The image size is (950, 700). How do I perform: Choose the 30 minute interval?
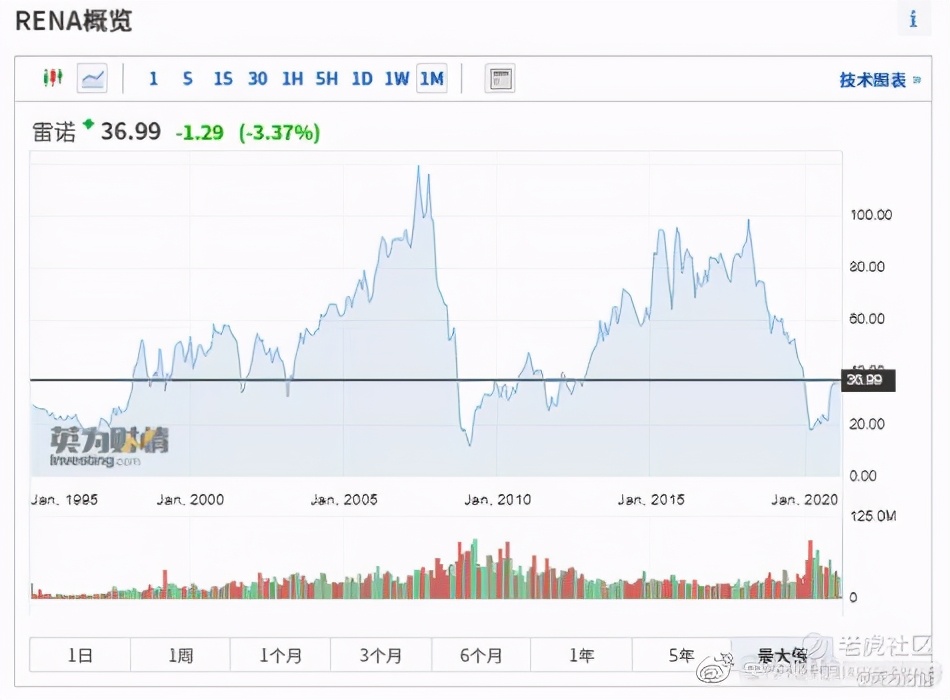(257, 78)
